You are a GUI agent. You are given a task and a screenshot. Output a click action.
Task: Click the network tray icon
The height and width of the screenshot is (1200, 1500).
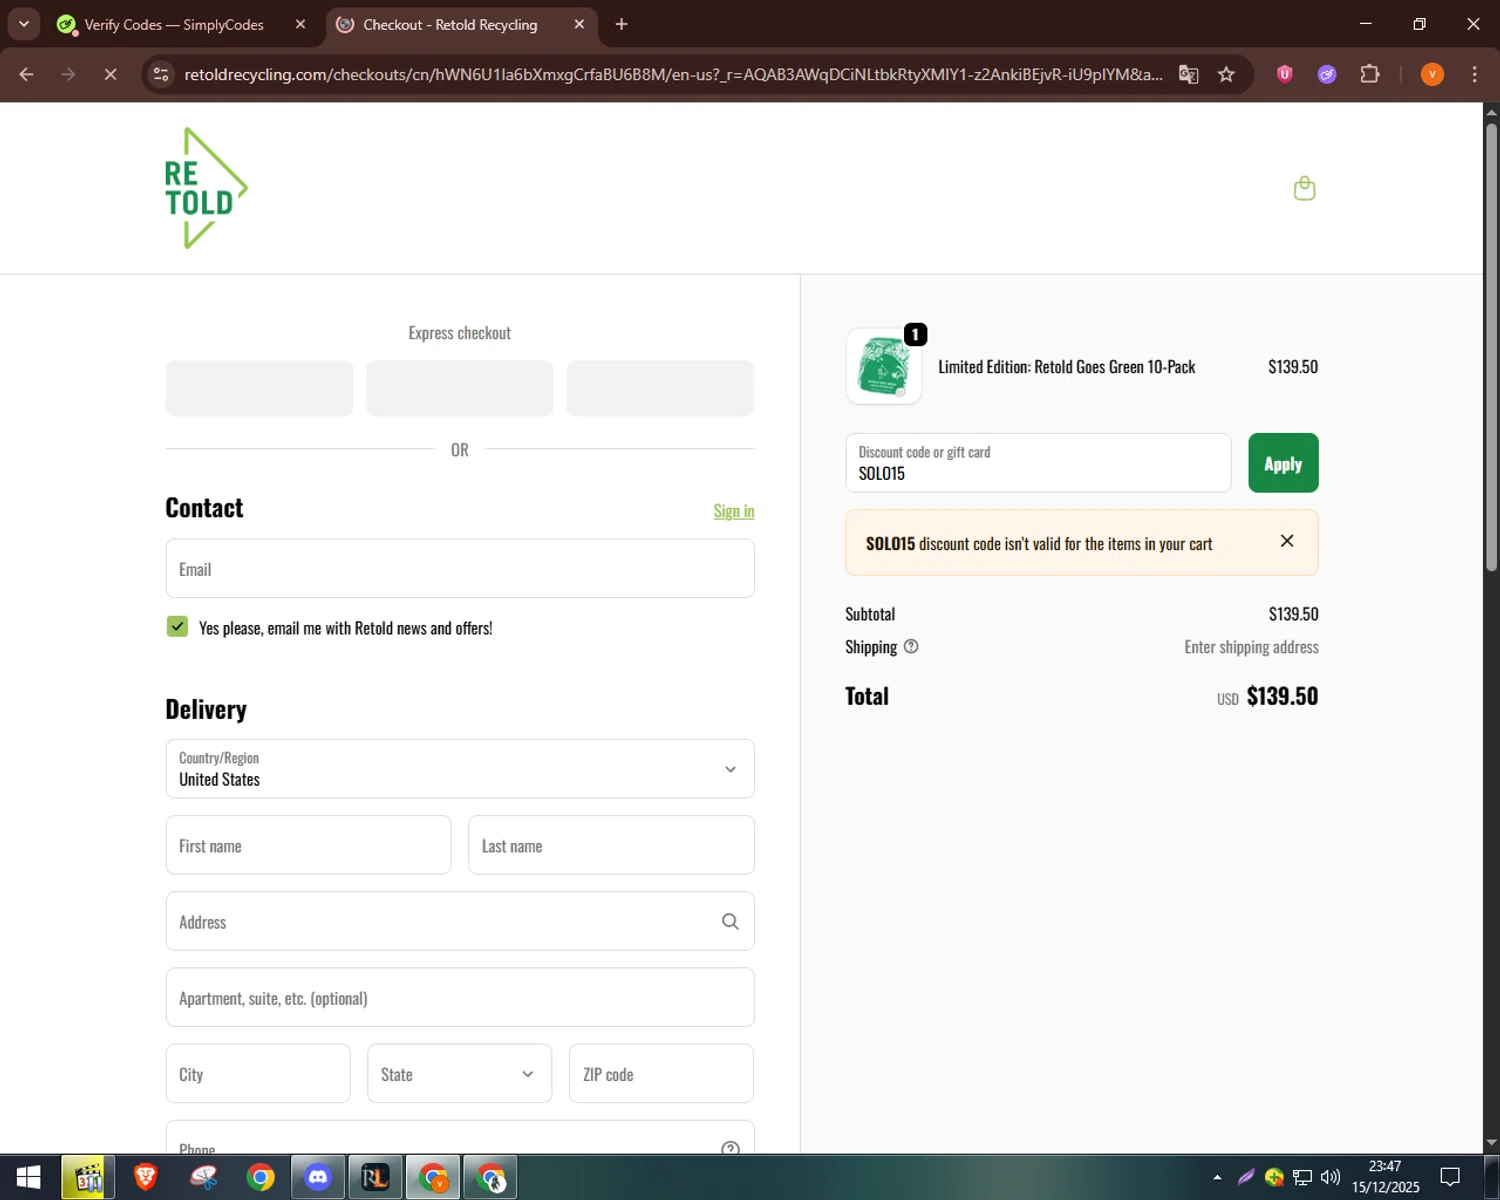1302,1177
